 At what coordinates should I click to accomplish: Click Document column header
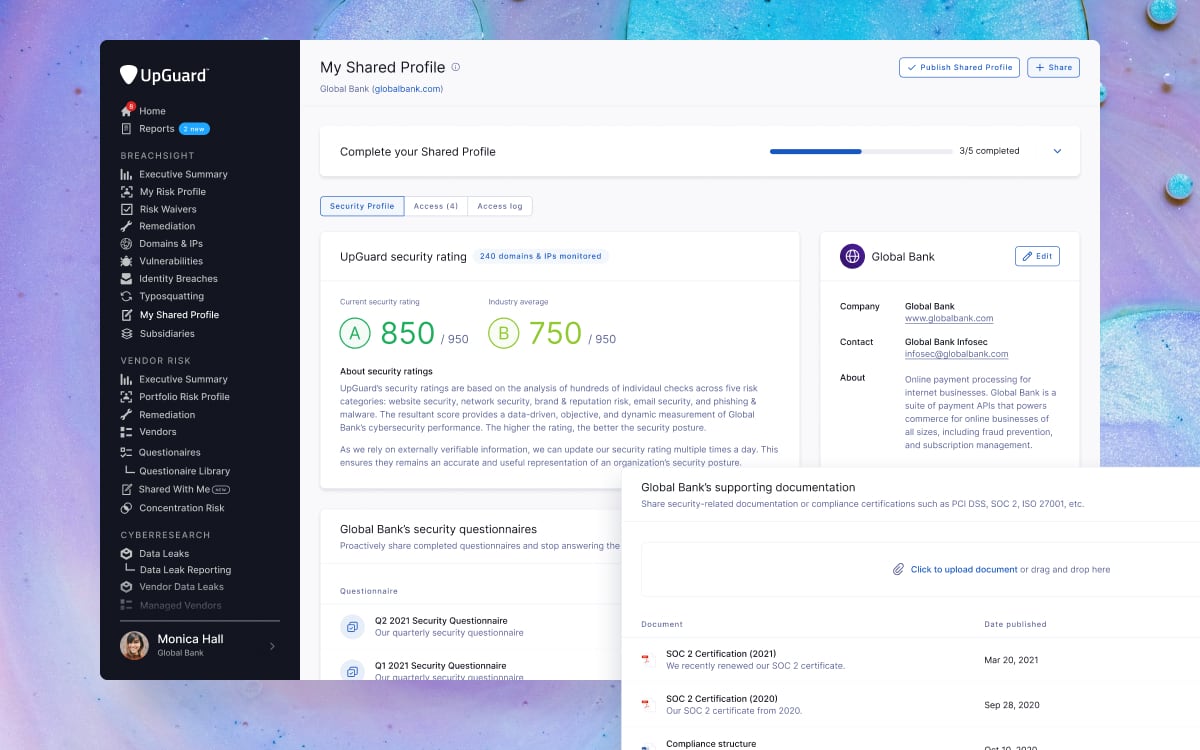pos(662,624)
